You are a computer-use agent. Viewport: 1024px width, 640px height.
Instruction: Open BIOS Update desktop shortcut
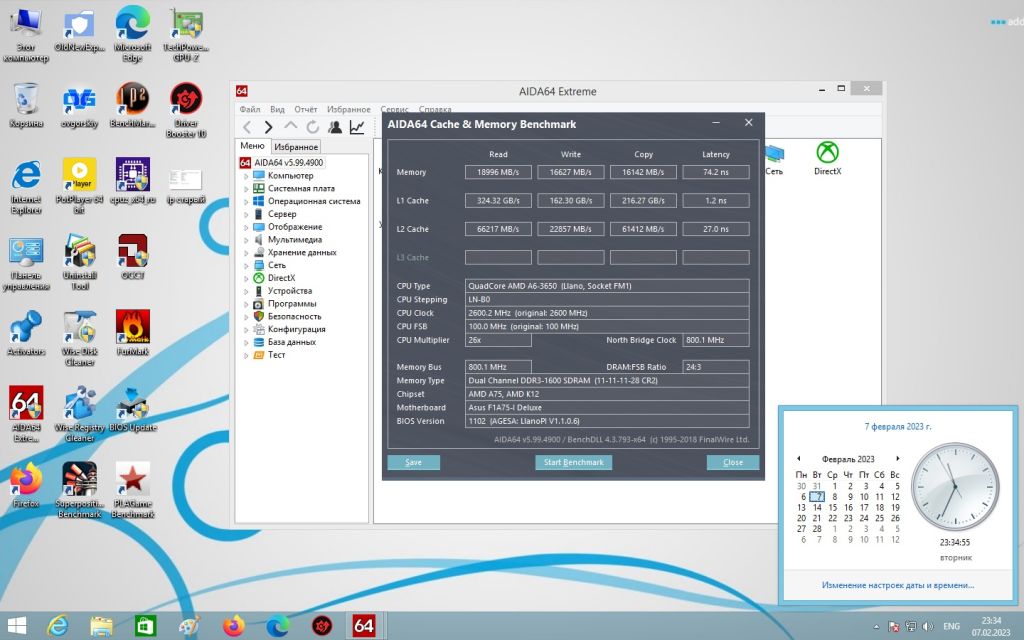[133, 409]
